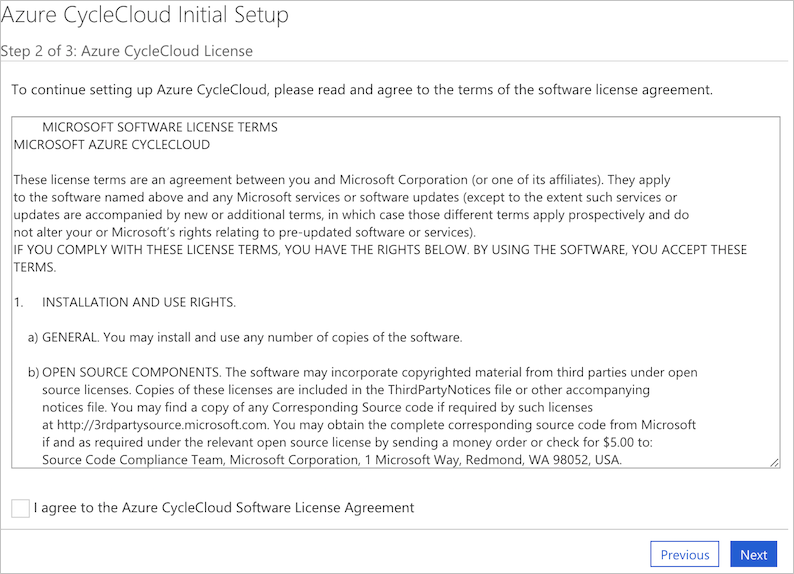Proceed with the Next button

click(754, 555)
